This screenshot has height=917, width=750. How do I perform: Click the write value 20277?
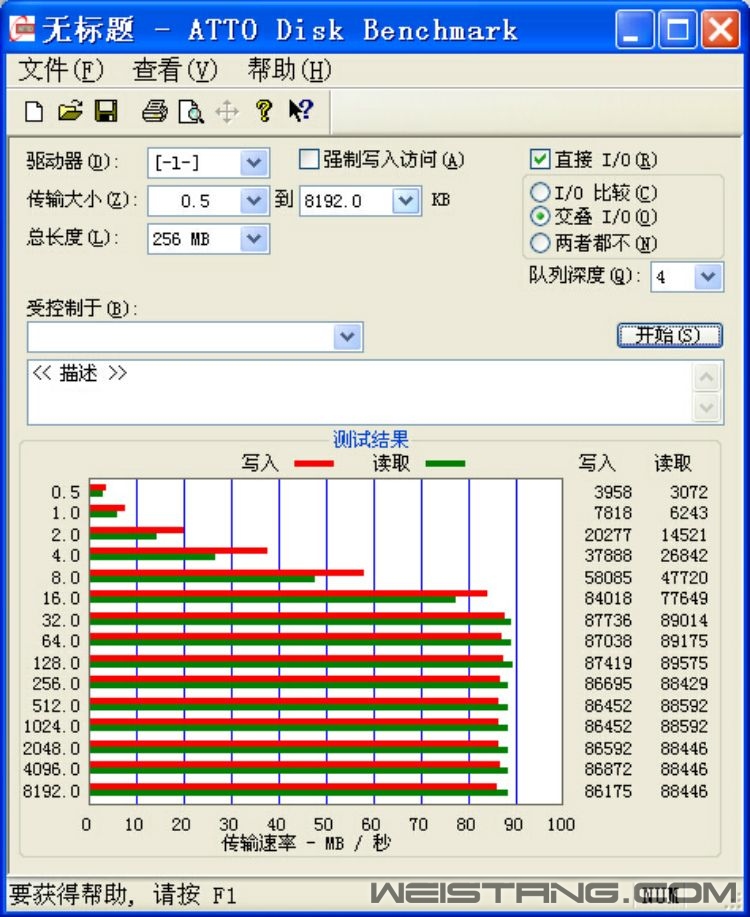(608, 535)
